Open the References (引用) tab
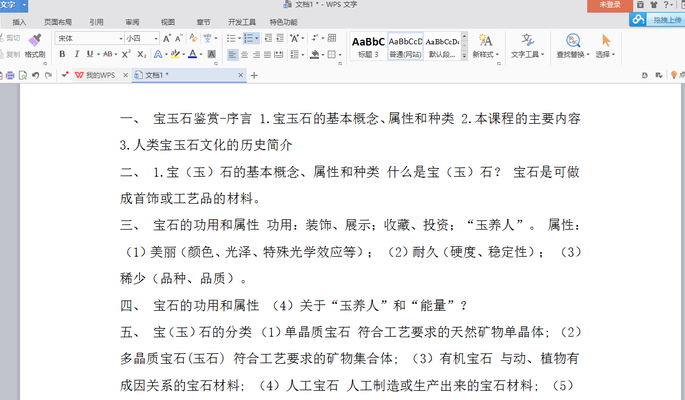The height and width of the screenshot is (400, 685). point(96,22)
